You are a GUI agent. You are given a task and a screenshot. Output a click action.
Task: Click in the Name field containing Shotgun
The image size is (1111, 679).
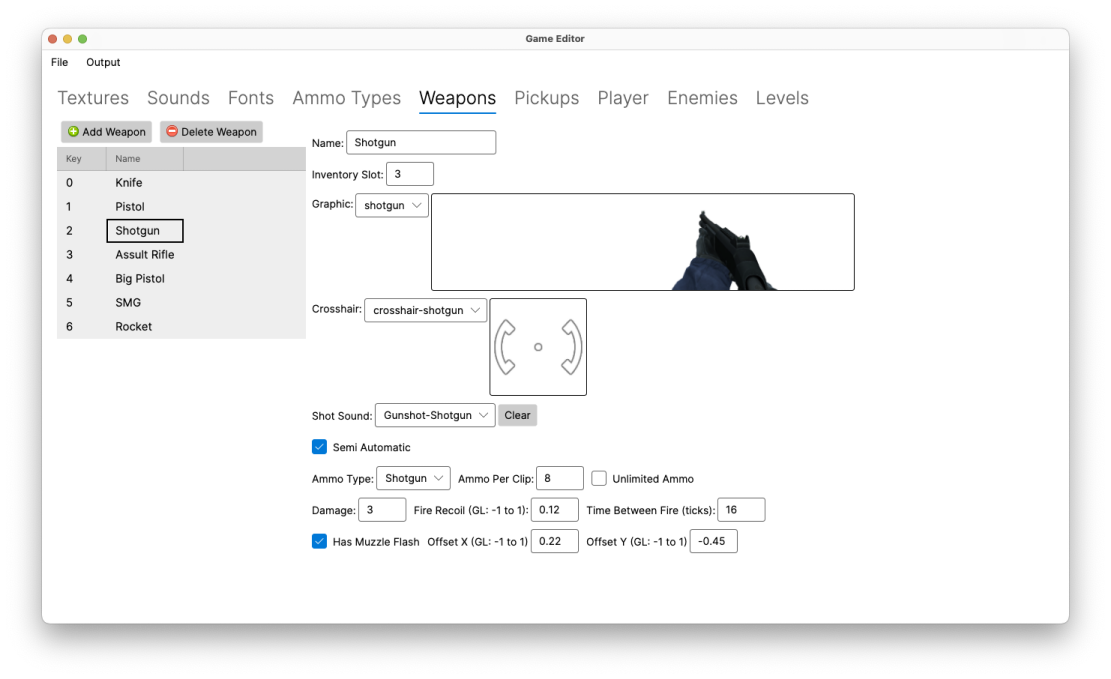coord(421,142)
